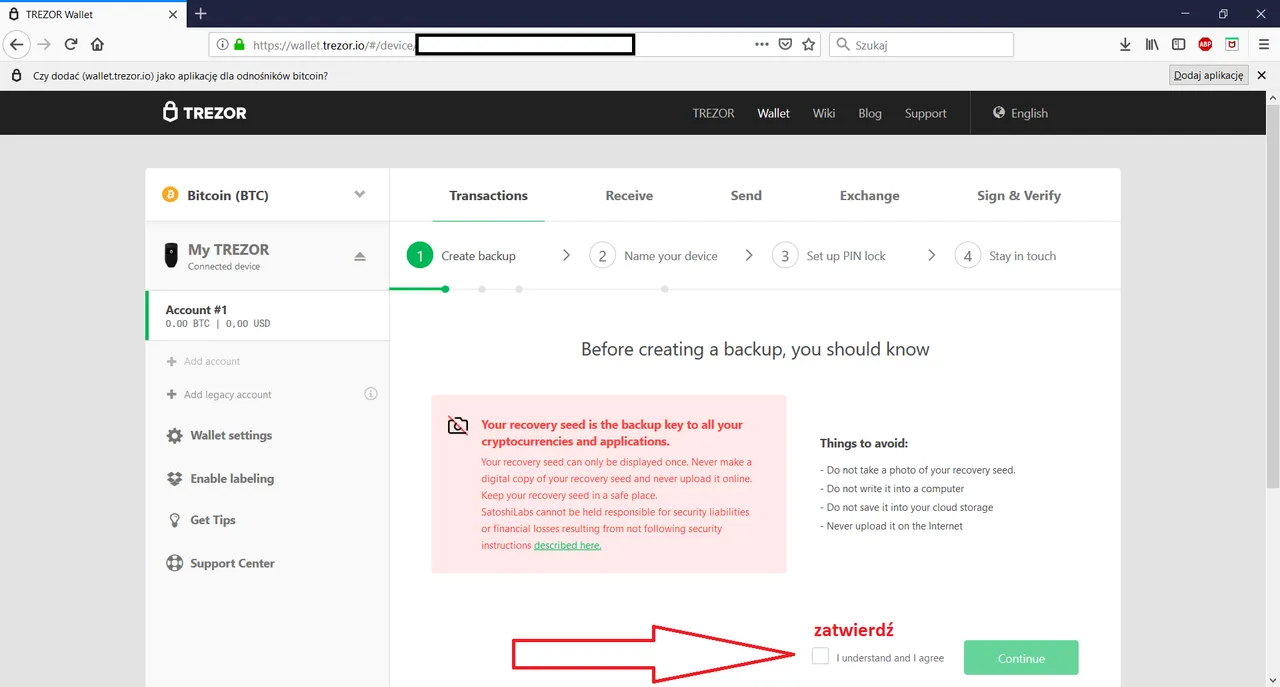Viewport: 1280px width, 687px height.
Task: Click Add legacy account
Action: 227,395
